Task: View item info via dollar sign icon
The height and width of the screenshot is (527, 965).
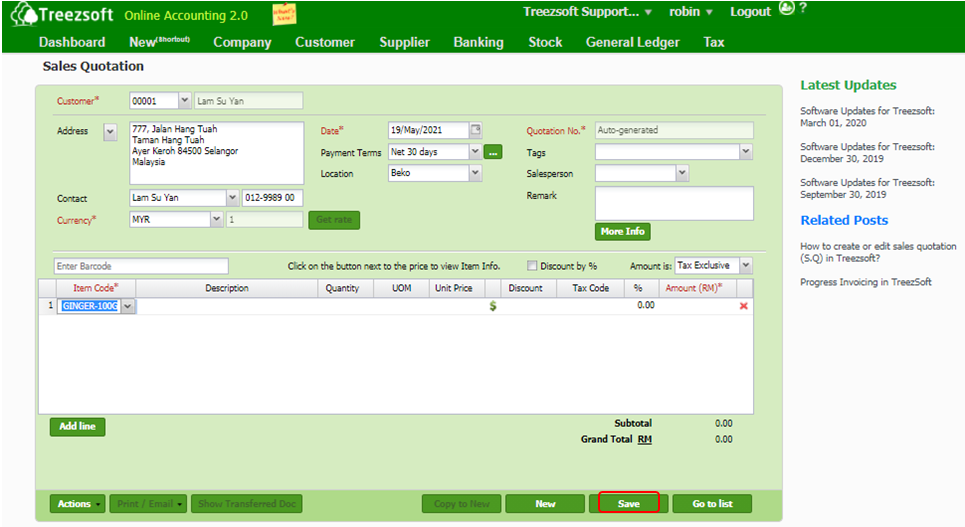Action: pos(492,305)
